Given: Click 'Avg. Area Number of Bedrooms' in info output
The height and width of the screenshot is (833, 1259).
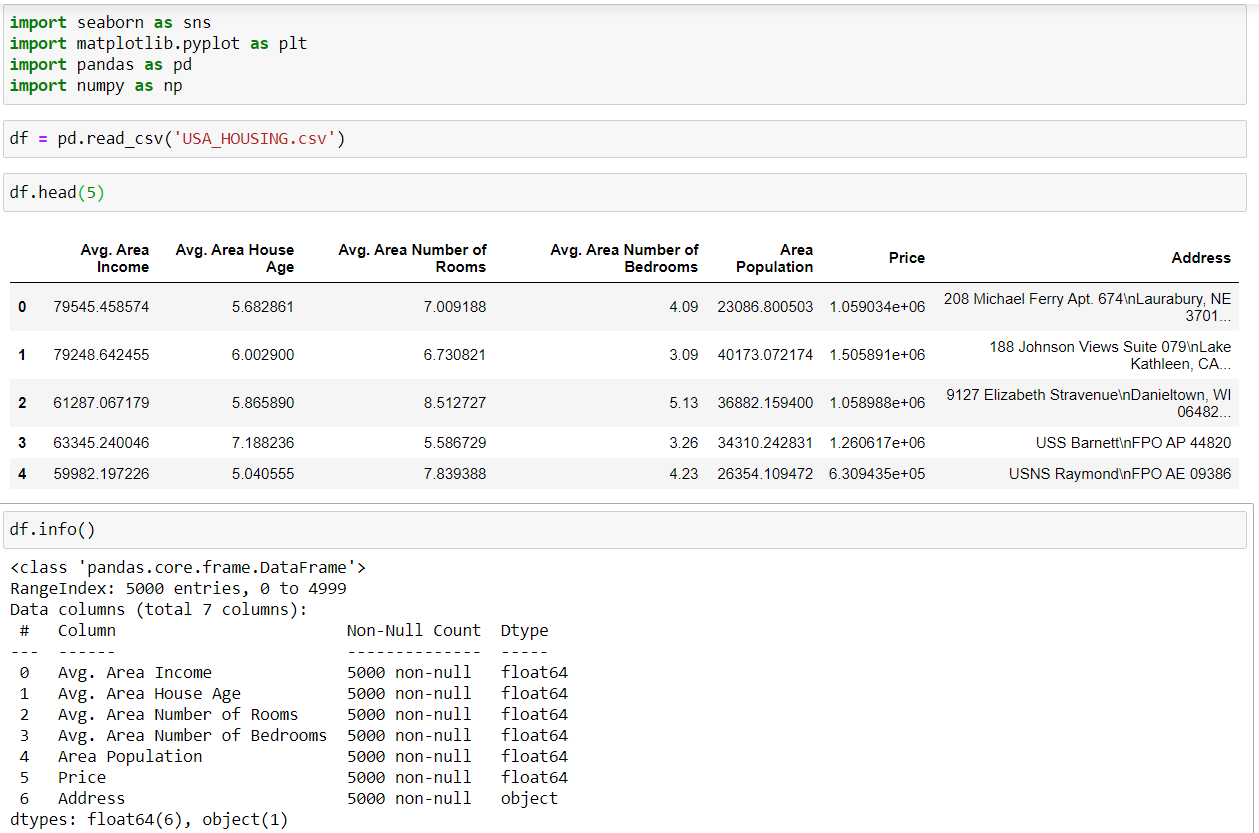Looking at the screenshot, I should [192, 735].
